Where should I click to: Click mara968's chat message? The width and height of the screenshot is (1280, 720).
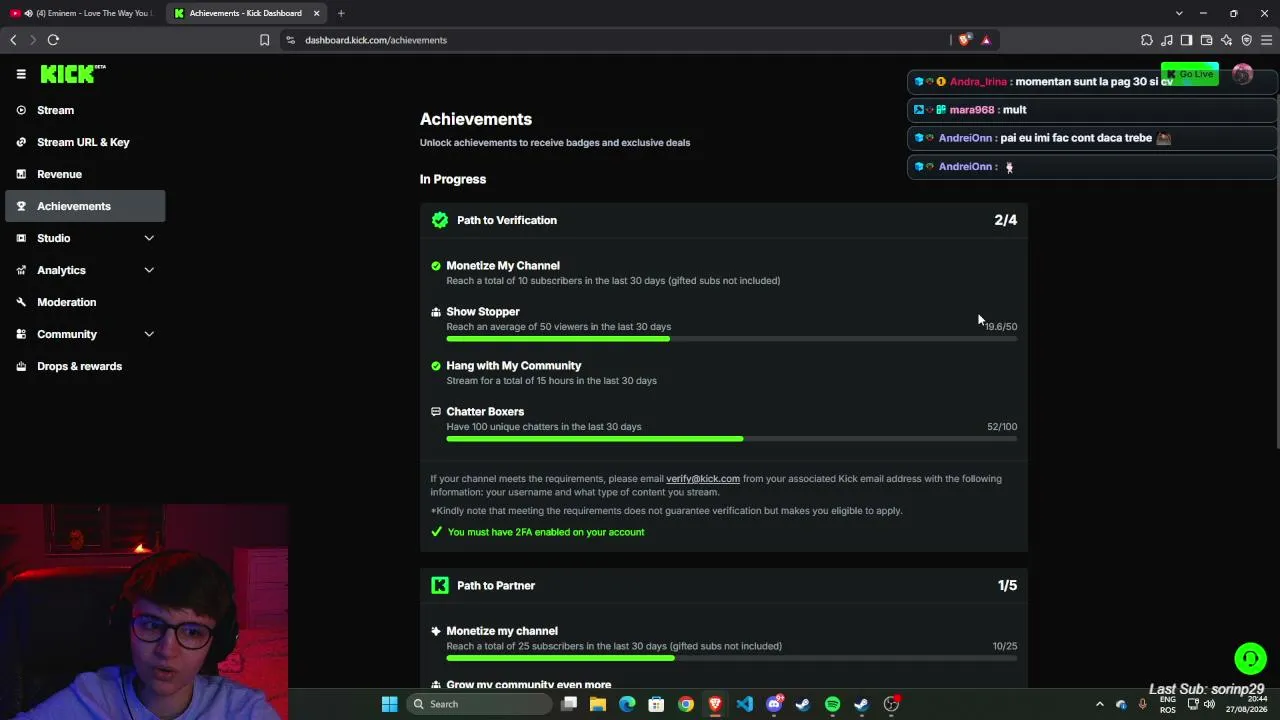(x=1092, y=110)
